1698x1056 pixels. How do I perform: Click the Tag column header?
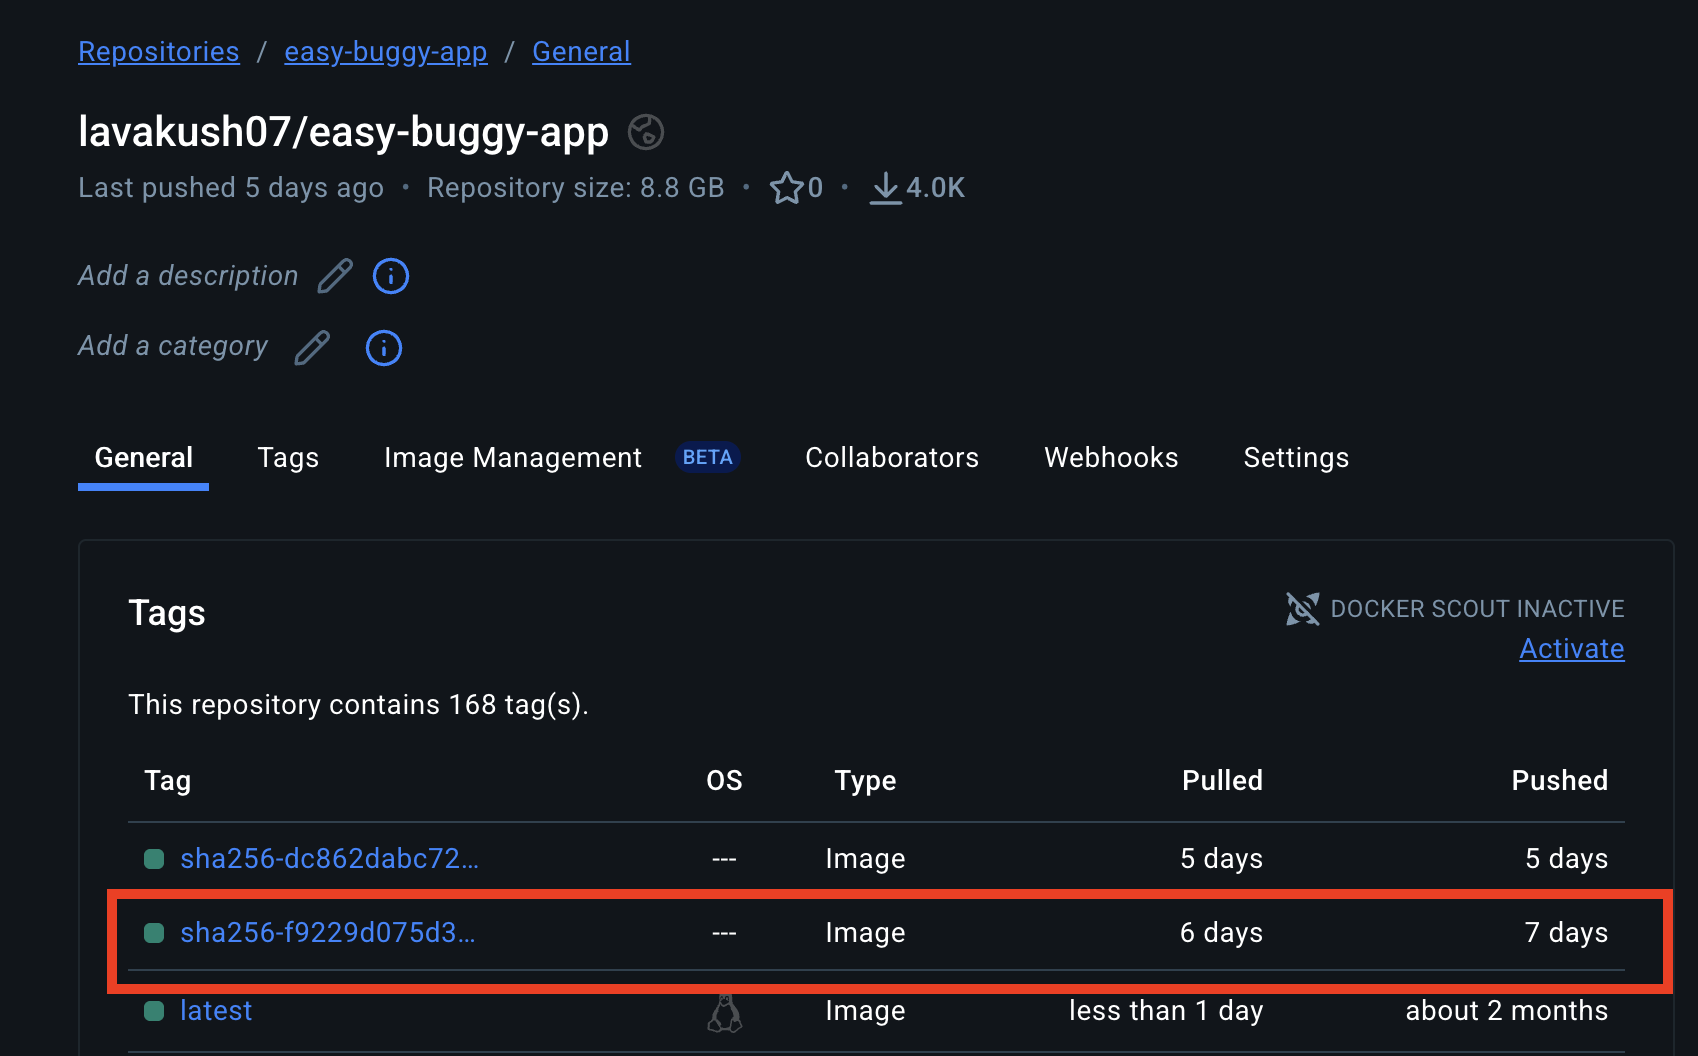coord(167,781)
